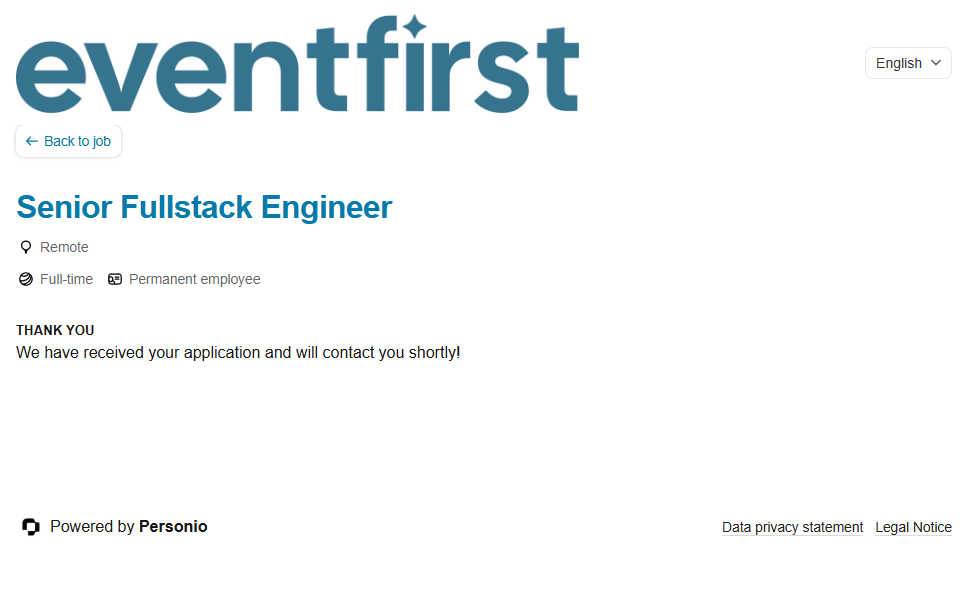
Task: Click the THANK YOU heading
Action: click(55, 330)
